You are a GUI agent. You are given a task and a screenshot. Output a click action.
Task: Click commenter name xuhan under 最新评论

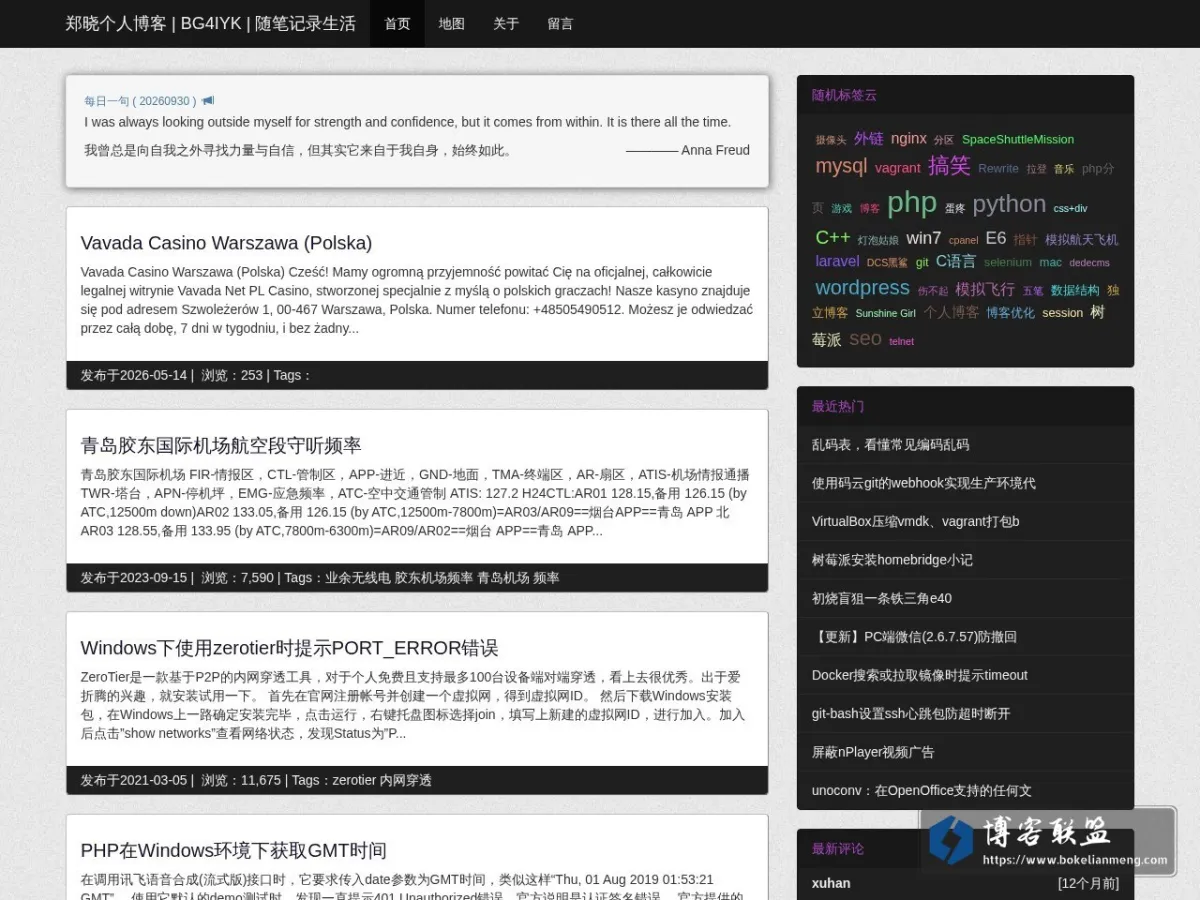pos(831,883)
